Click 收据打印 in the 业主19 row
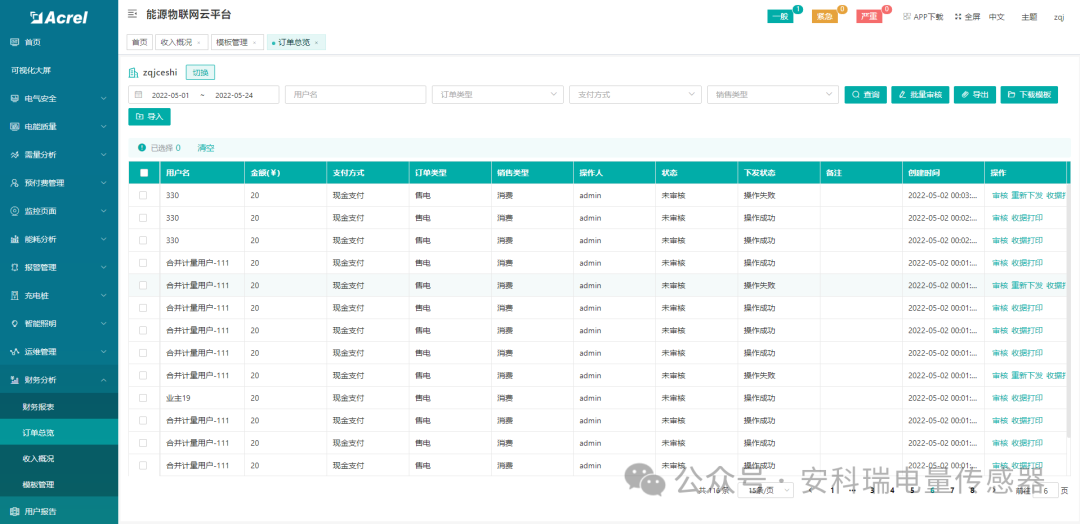 click(x=1027, y=398)
